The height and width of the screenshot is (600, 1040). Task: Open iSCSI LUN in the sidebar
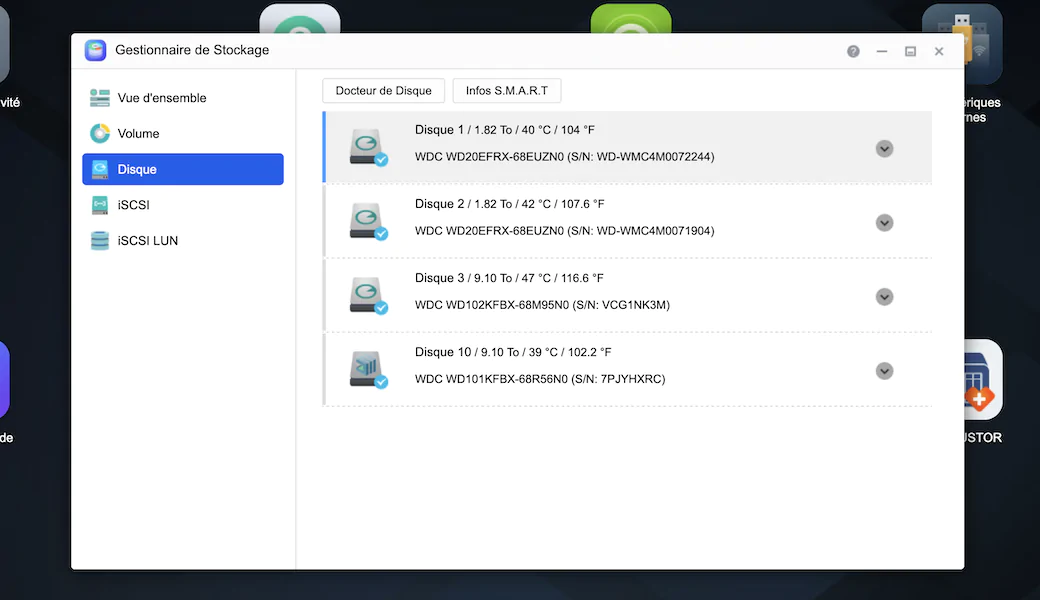pos(183,241)
